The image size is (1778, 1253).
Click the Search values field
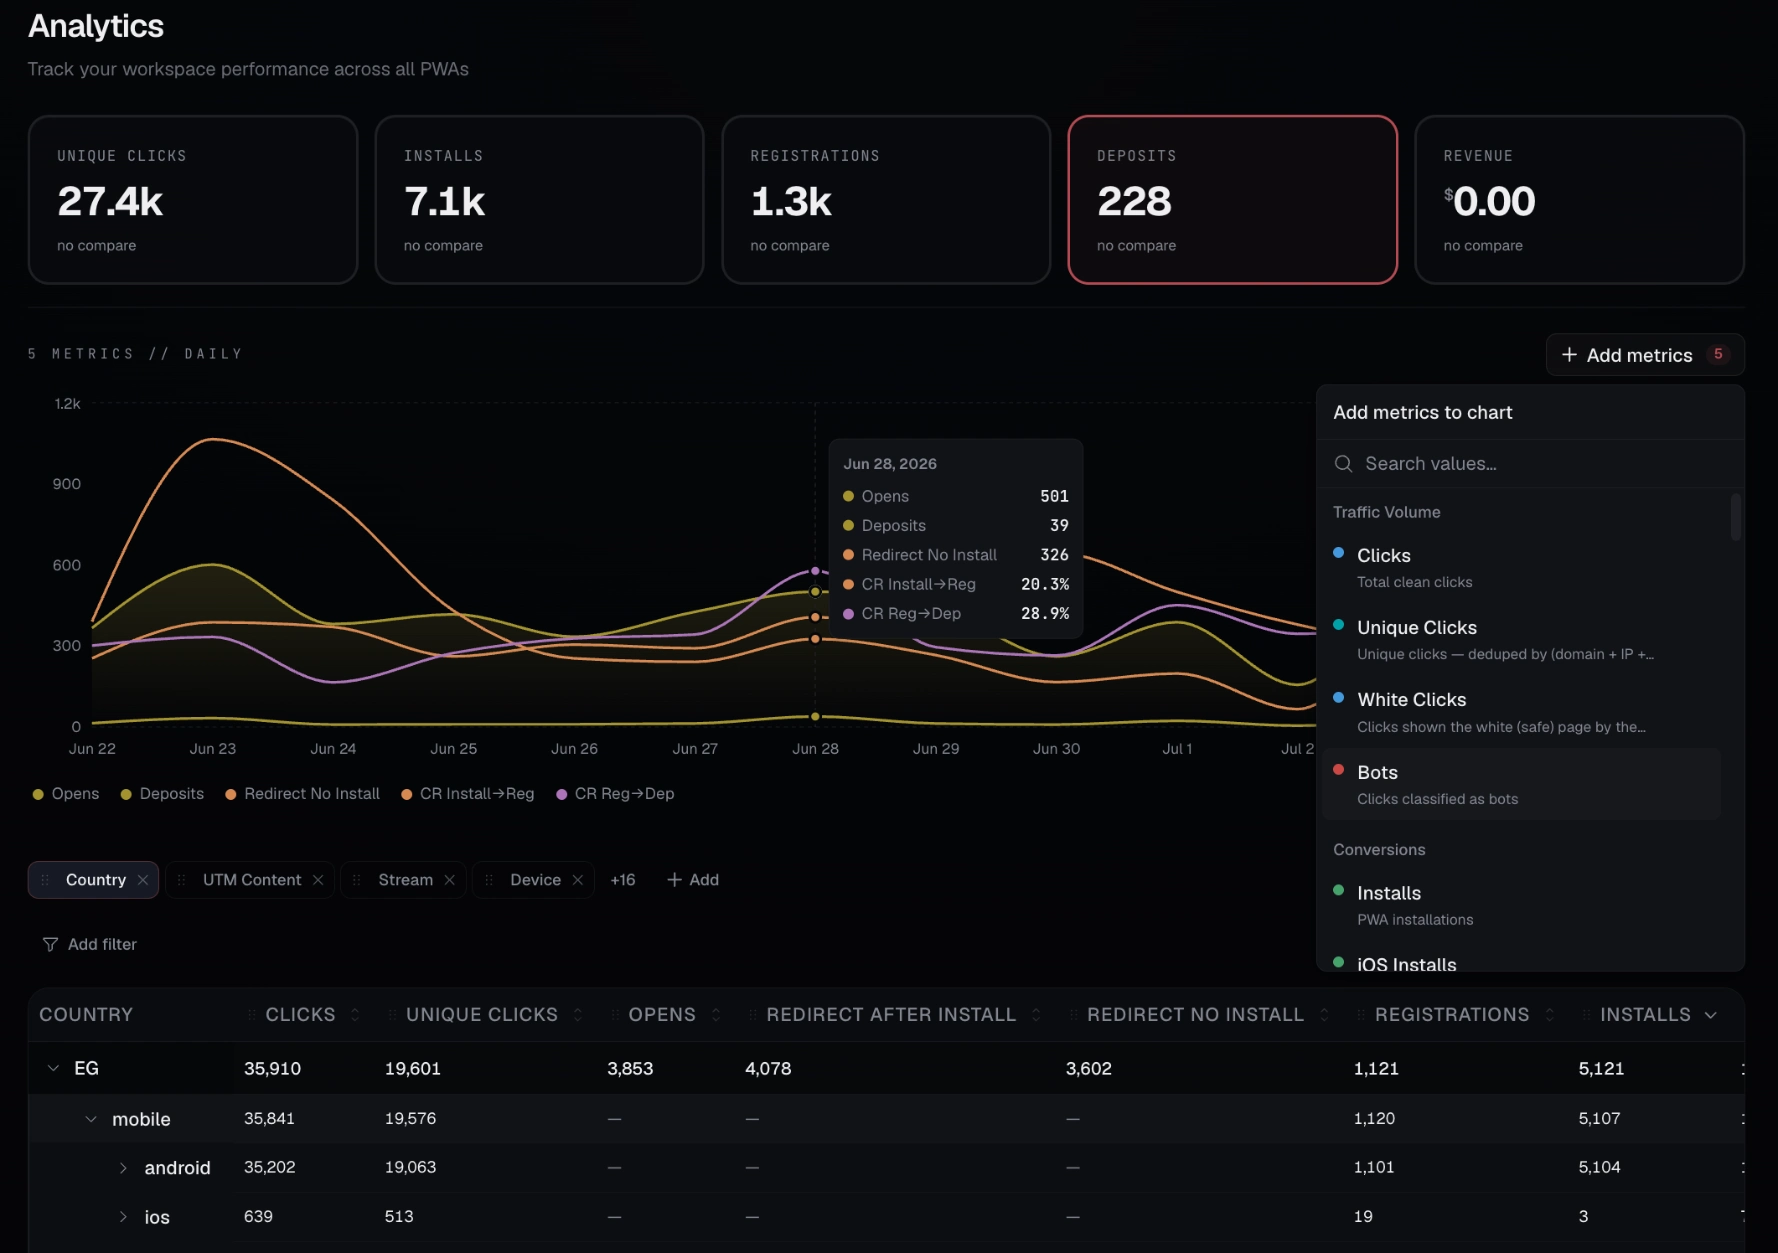click(x=1531, y=464)
